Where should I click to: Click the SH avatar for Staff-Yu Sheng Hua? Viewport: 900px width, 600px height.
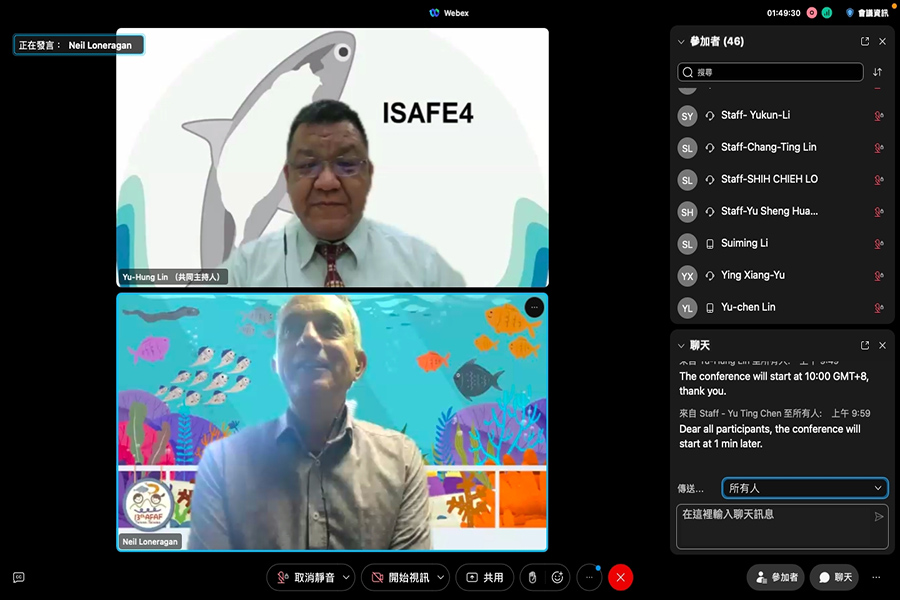tap(687, 212)
